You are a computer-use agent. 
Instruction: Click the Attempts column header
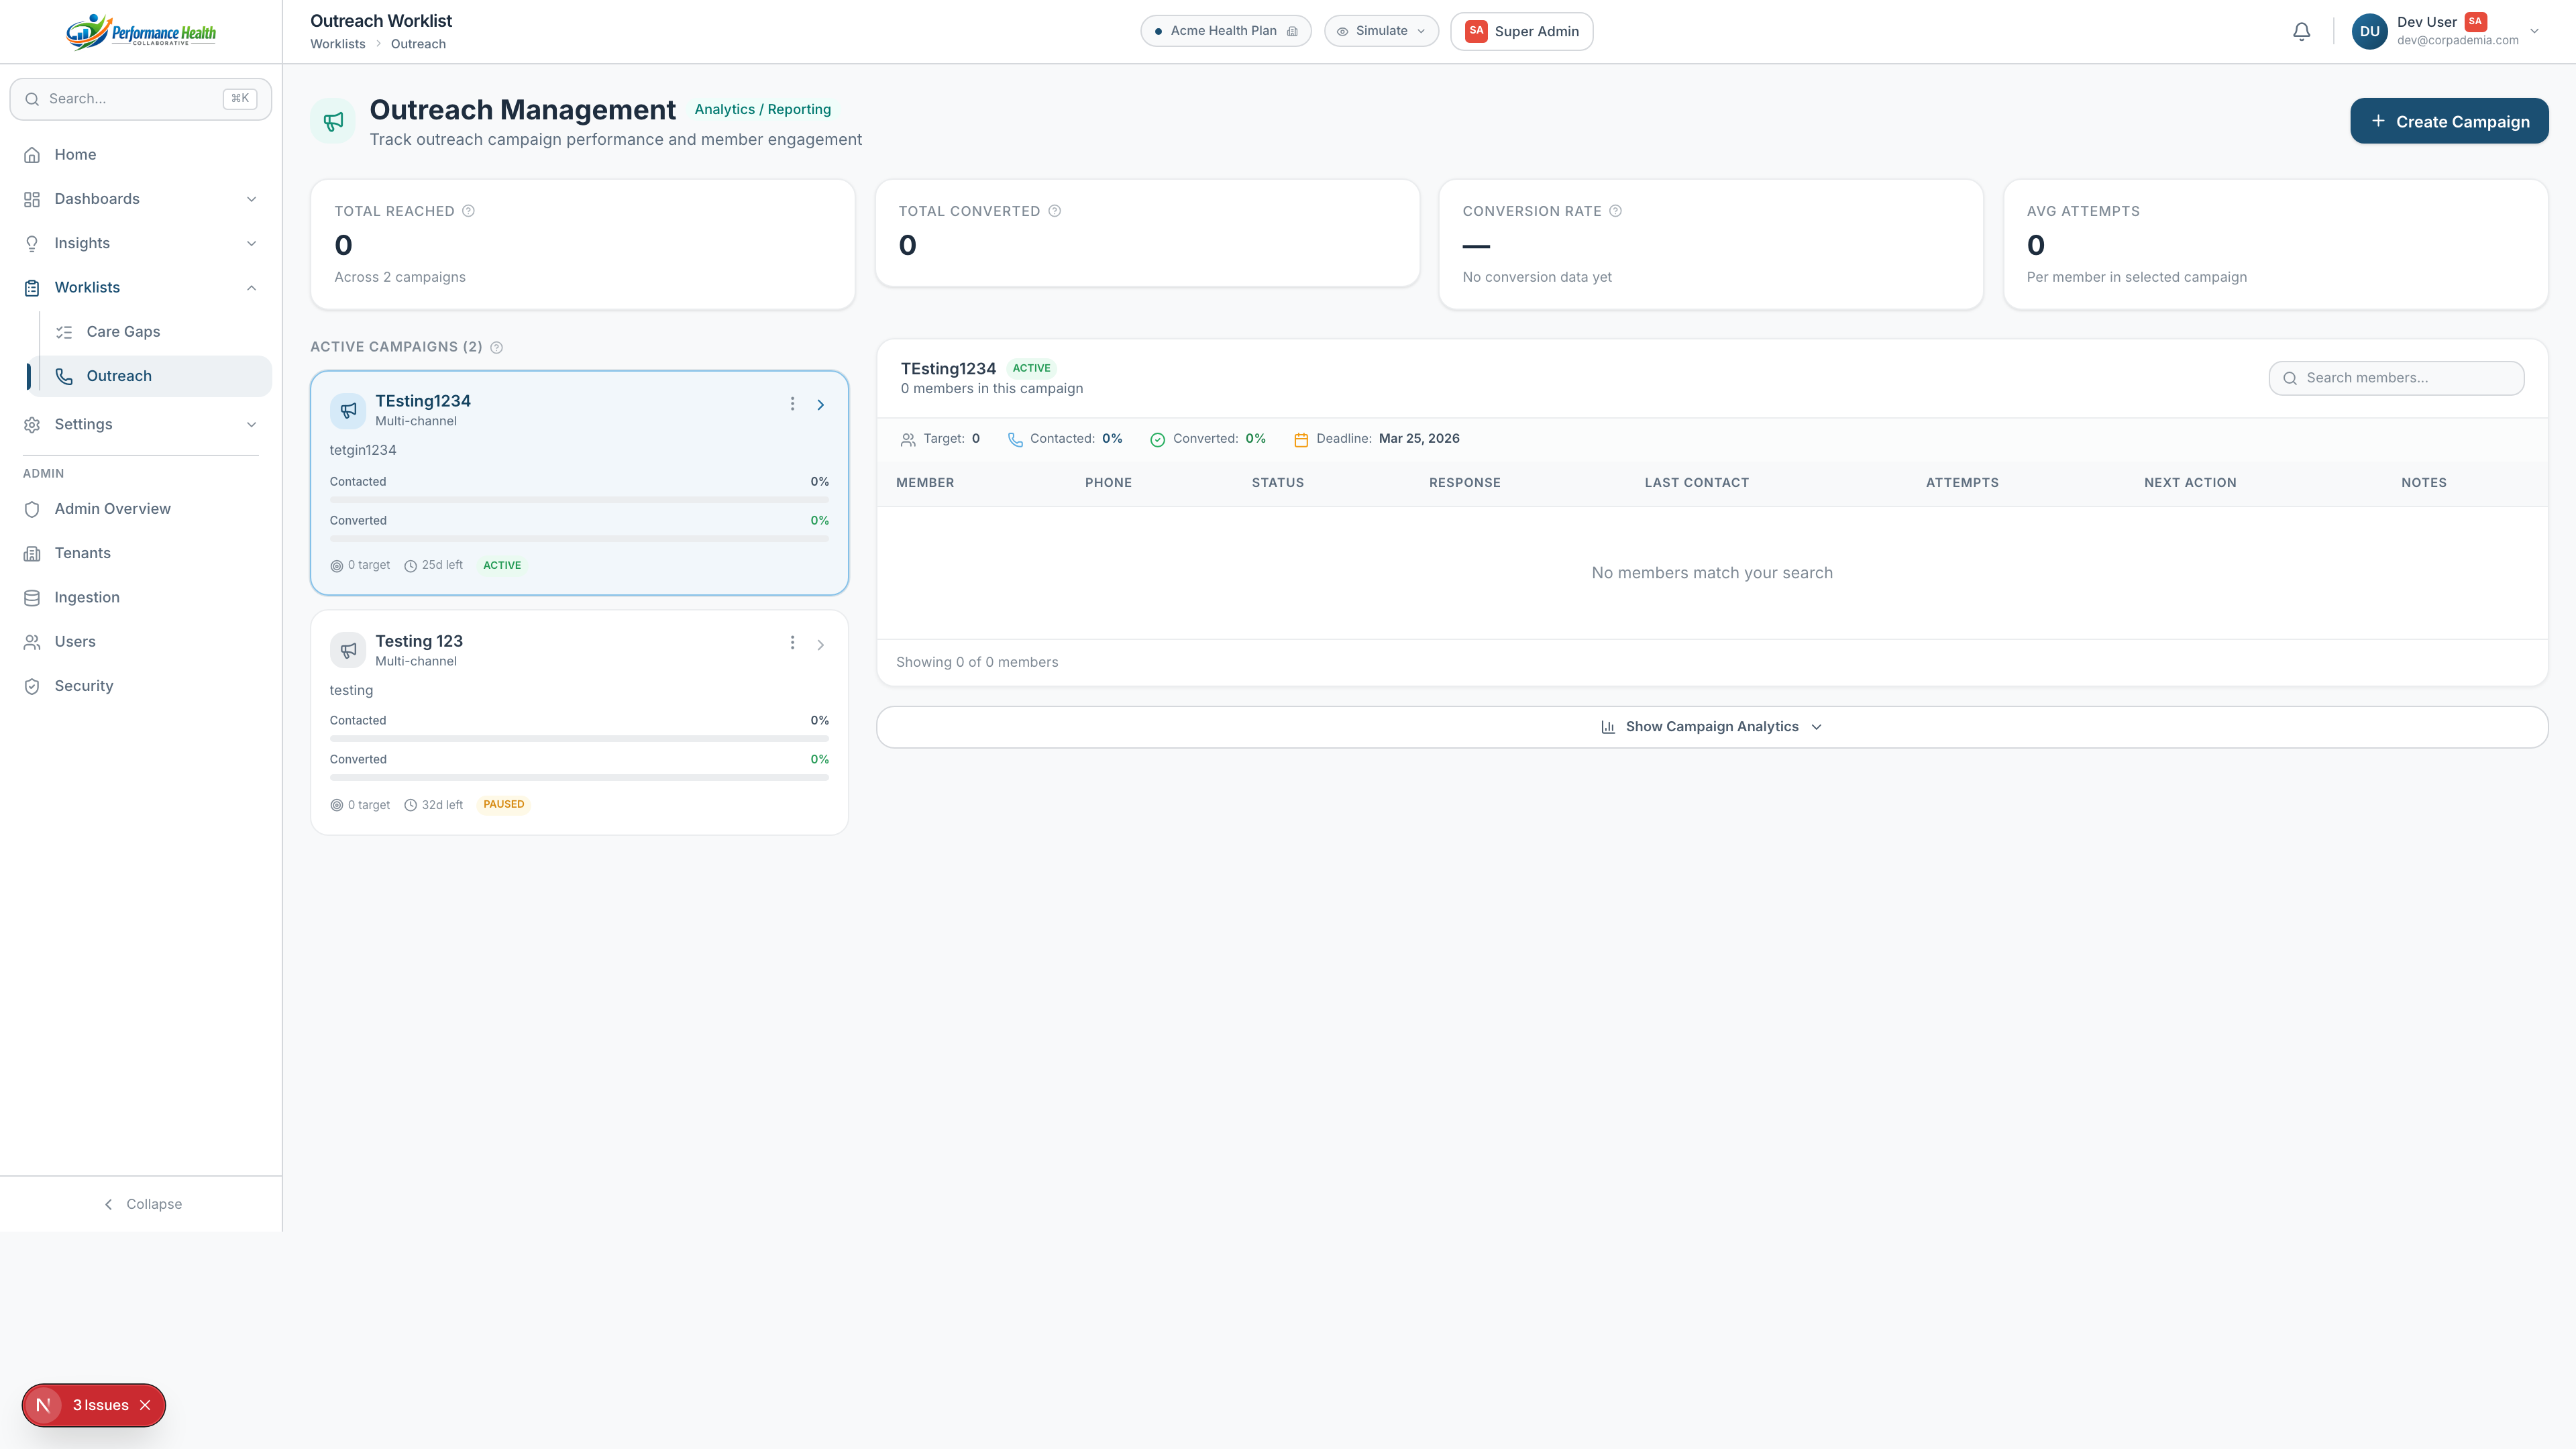click(x=1962, y=483)
